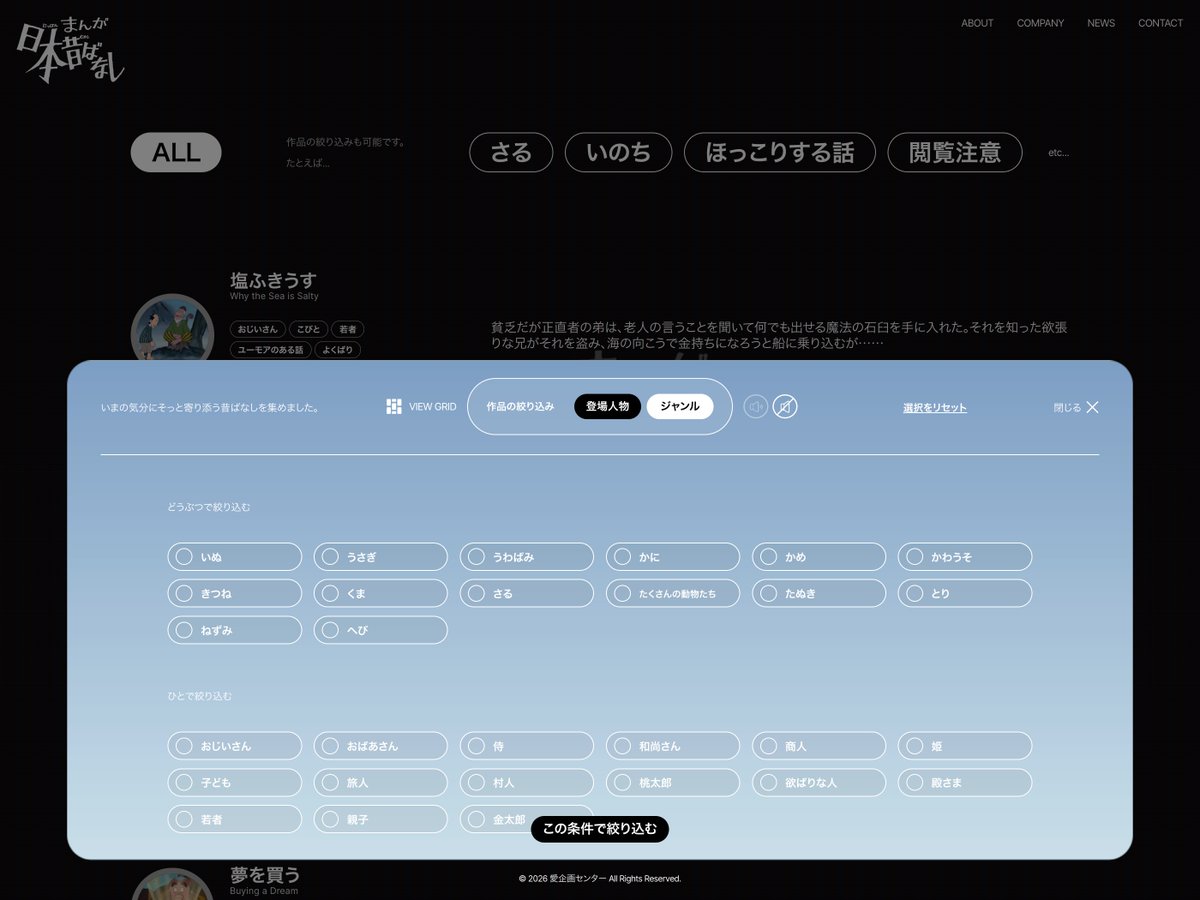Select the muted speaker icon
This screenshot has height=900, width=1200.
coord(786,406)
